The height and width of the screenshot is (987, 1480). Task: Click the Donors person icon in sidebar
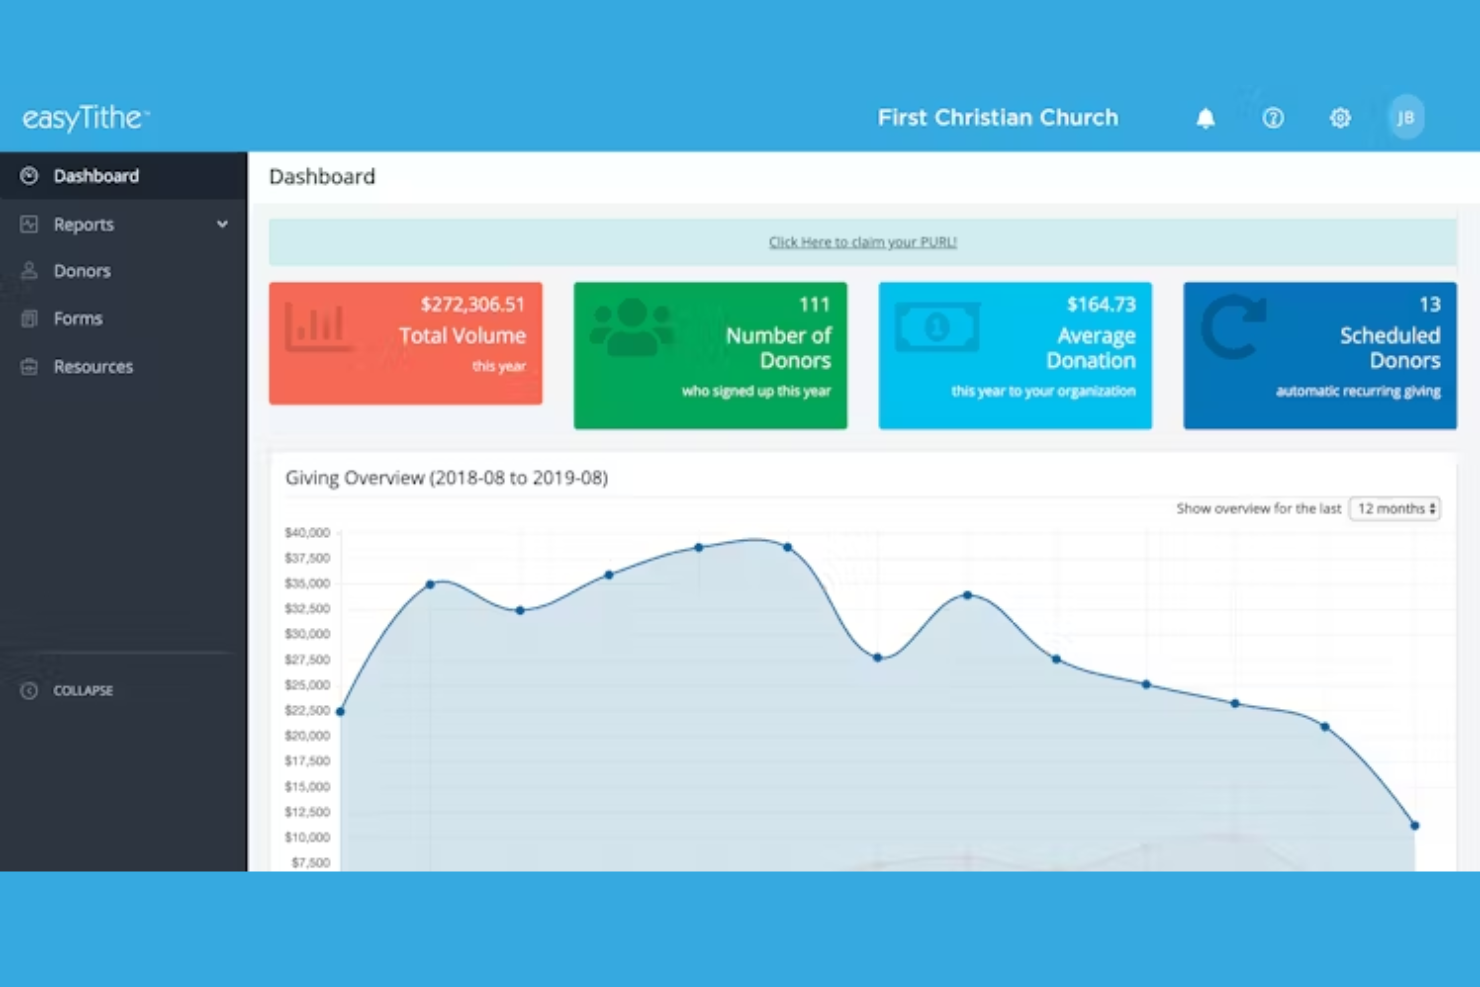(29, 271)
